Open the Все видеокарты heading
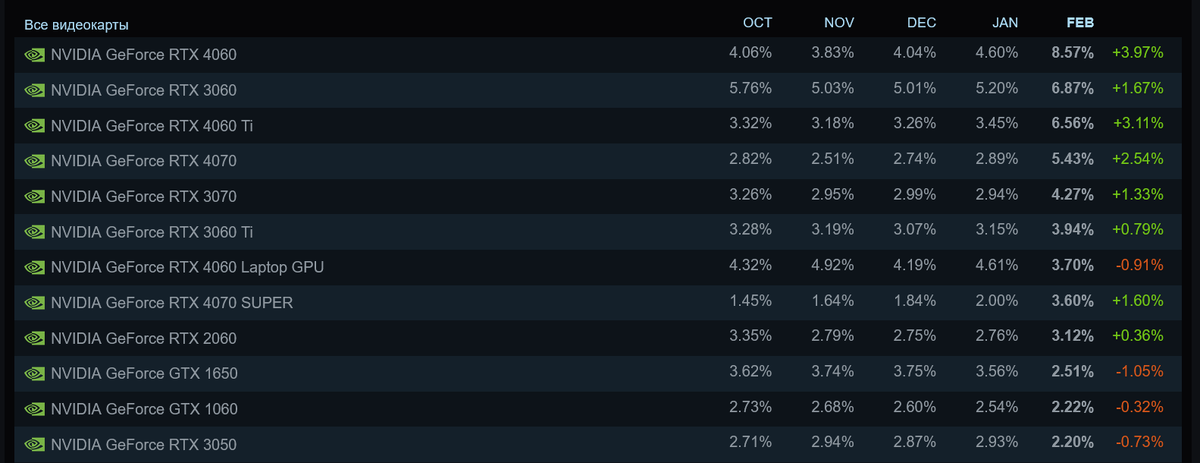Screen dimensions: 1200x463 click(76, 24)
